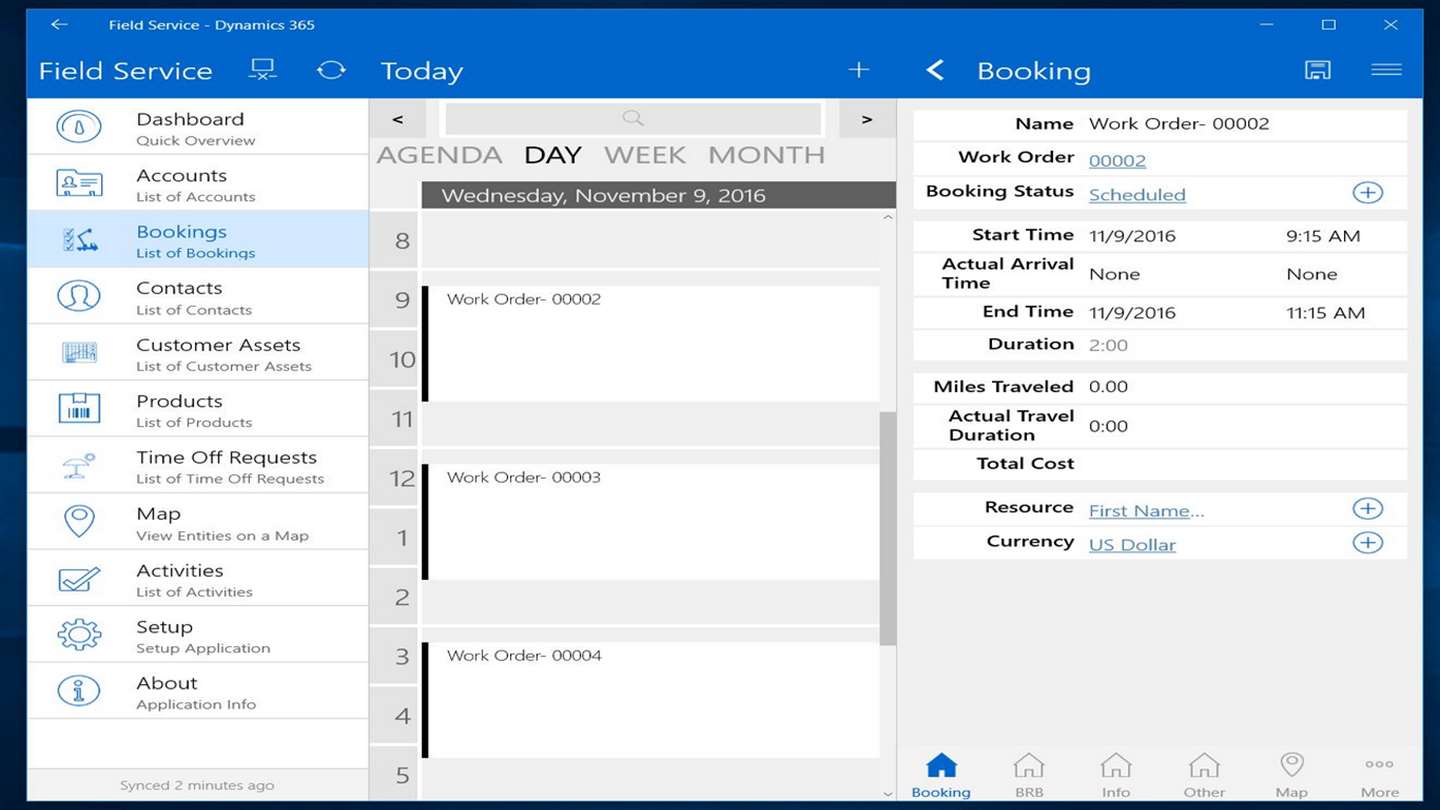Maximize the Field Service window

pos(1328,25)
